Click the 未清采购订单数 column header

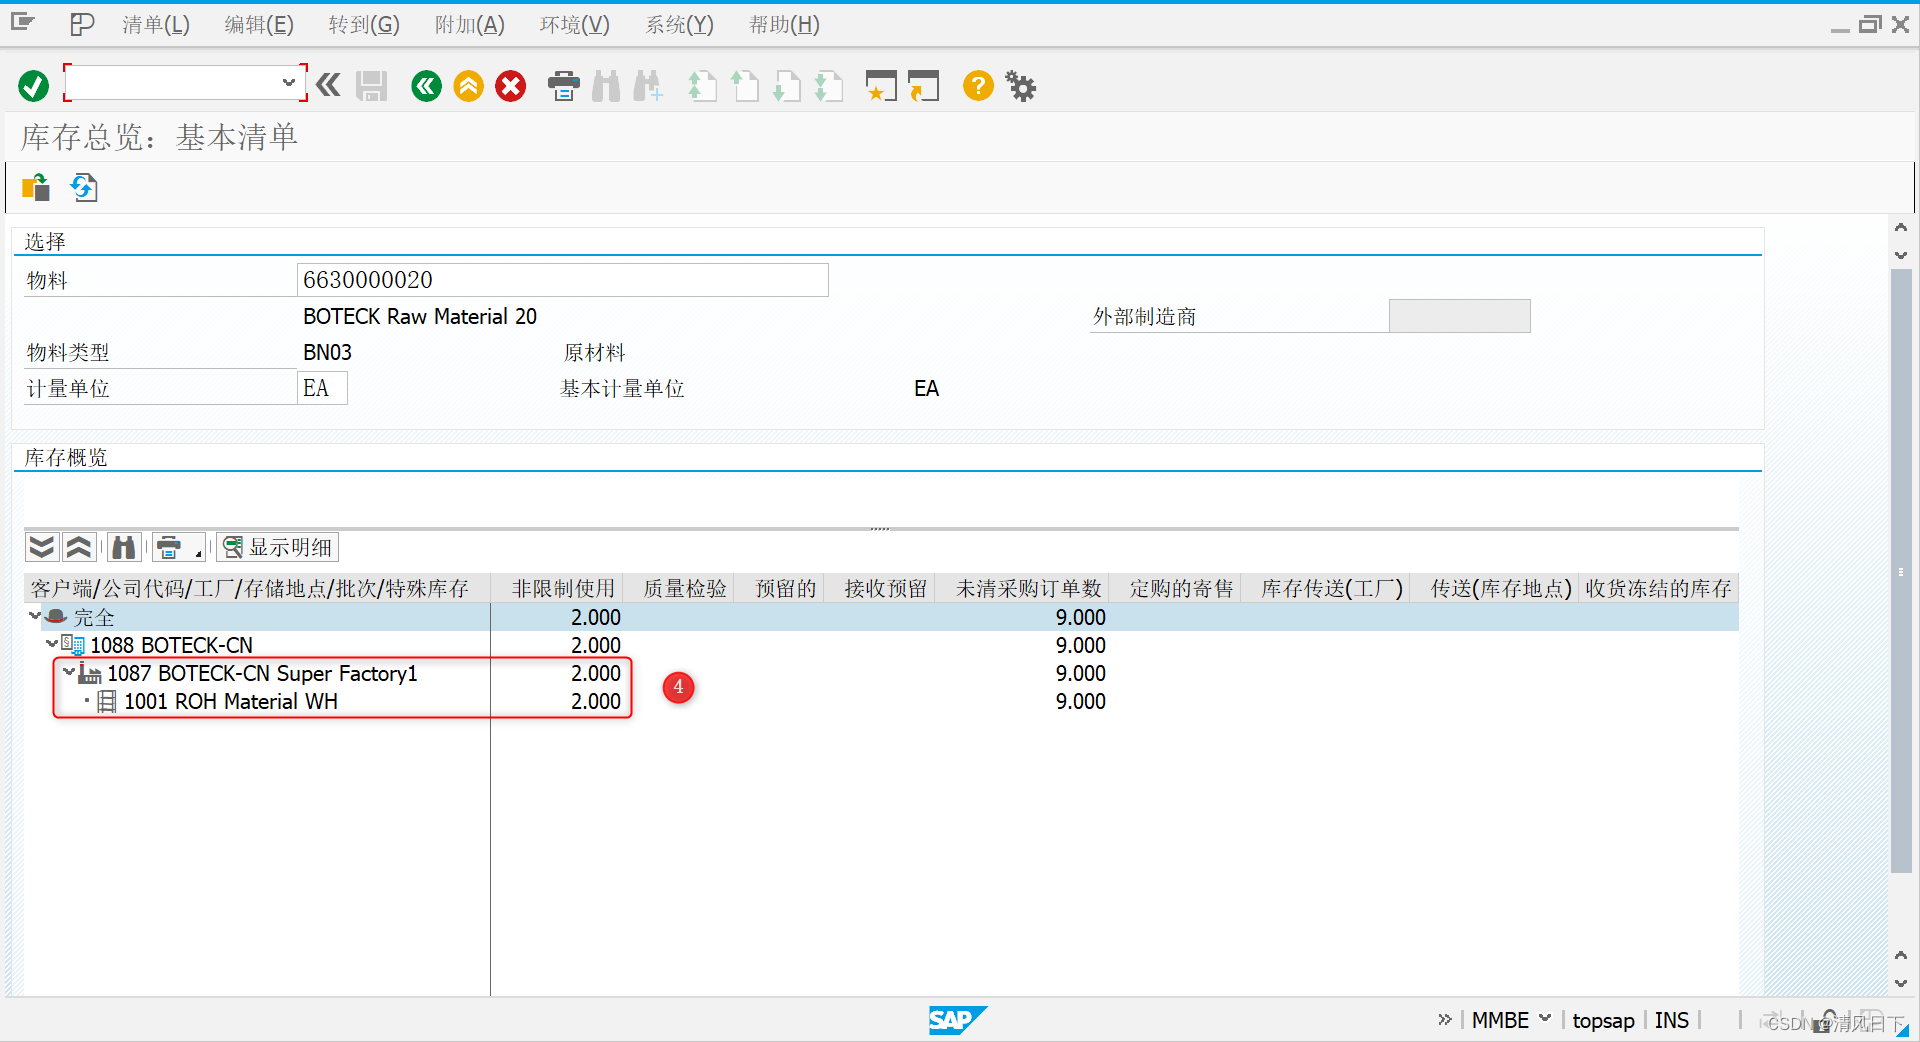[1023, 588]
